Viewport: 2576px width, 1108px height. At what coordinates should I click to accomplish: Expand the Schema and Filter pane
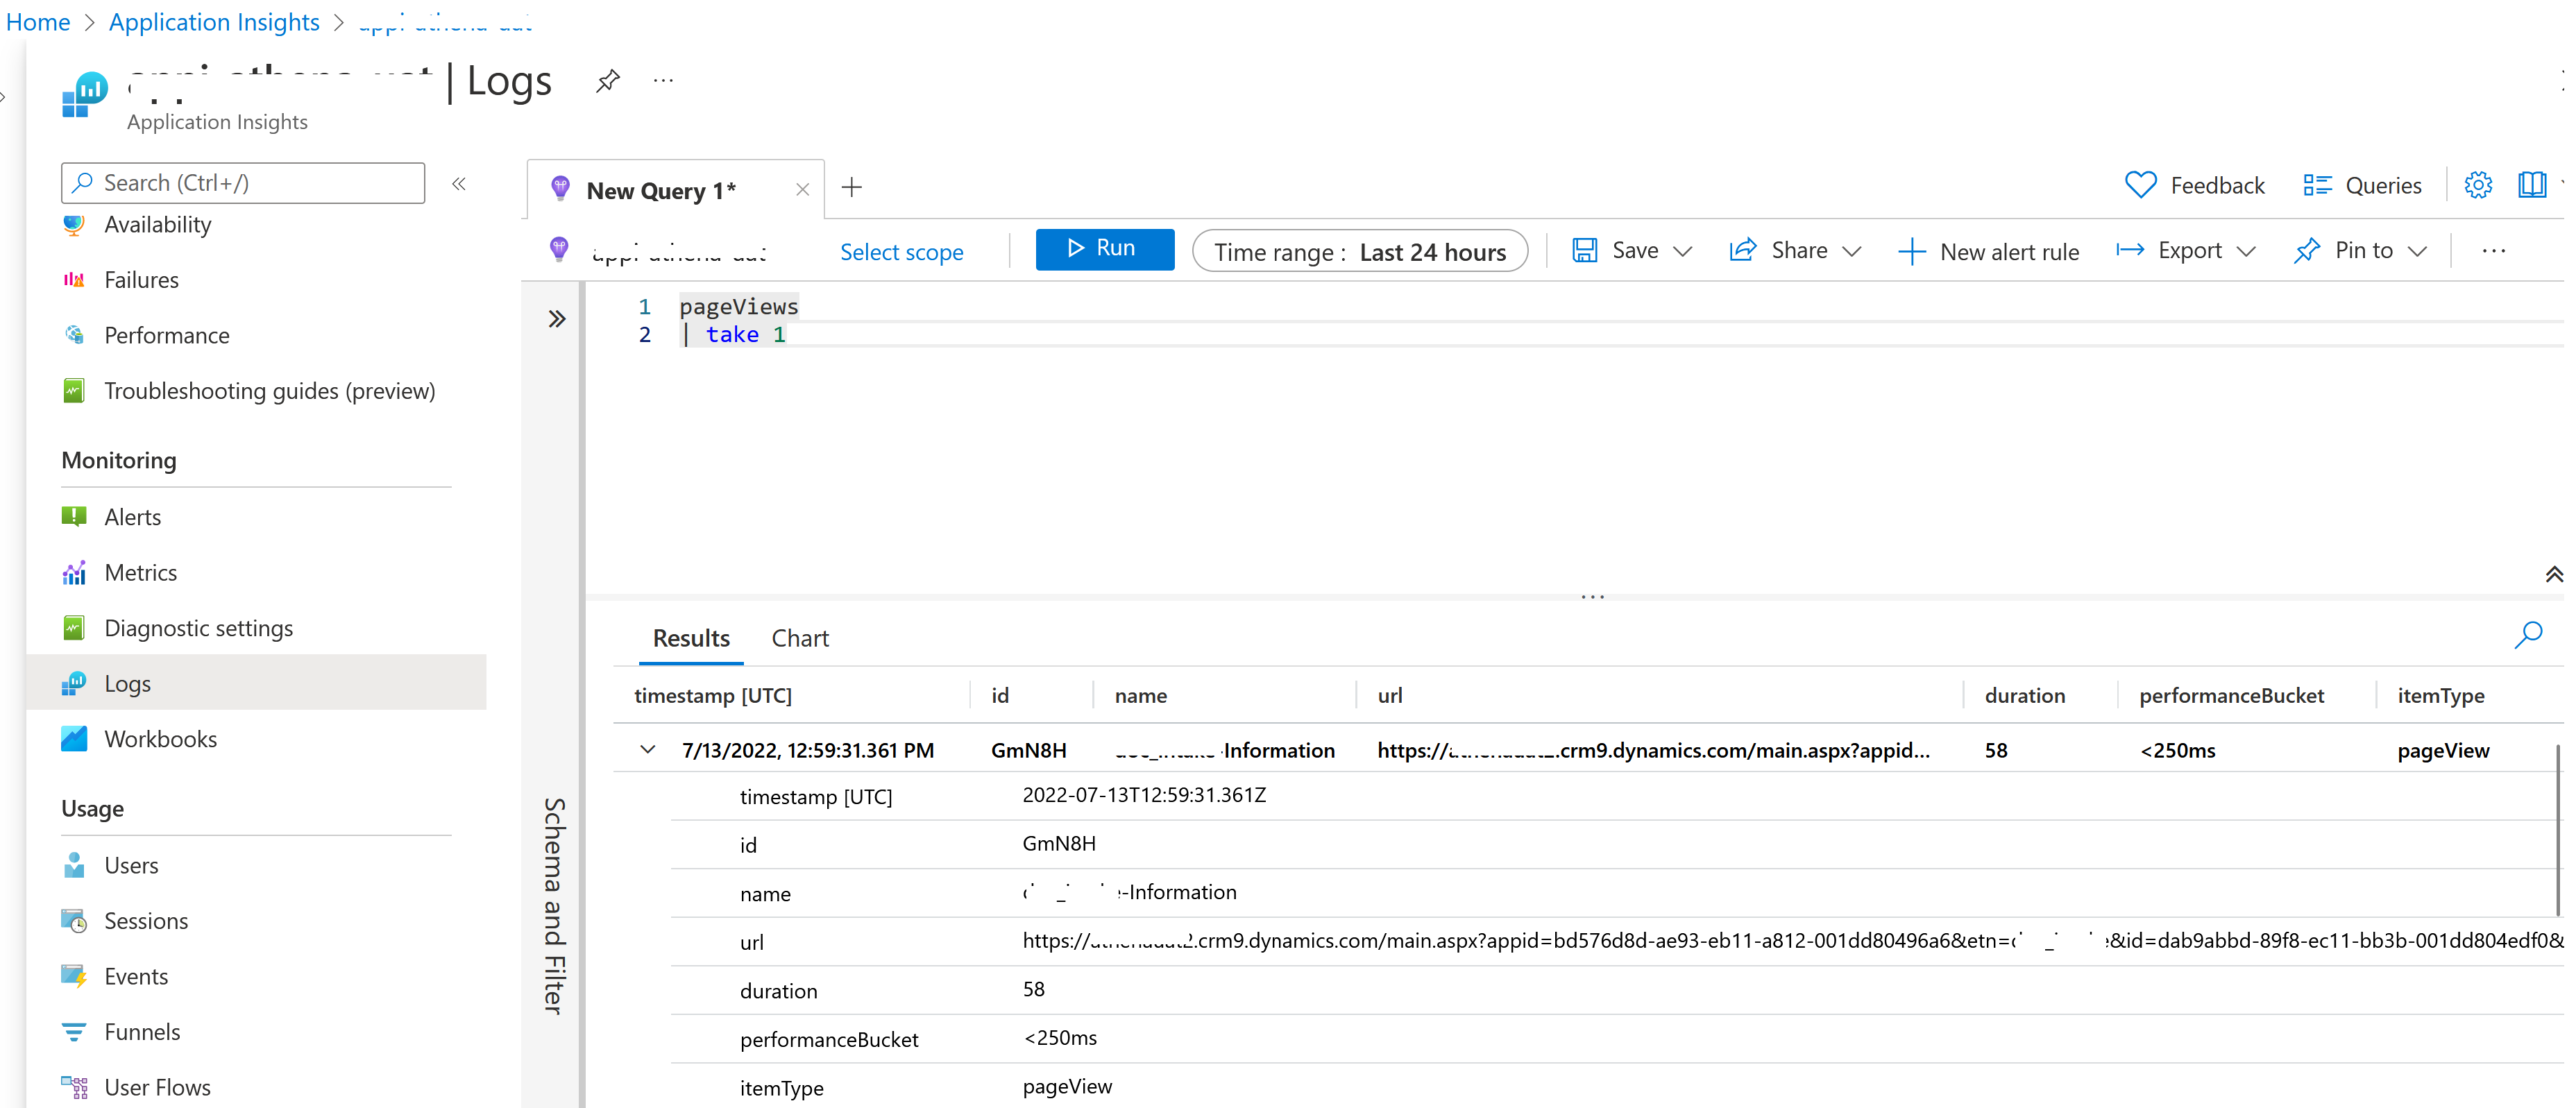tap(557, 320)
